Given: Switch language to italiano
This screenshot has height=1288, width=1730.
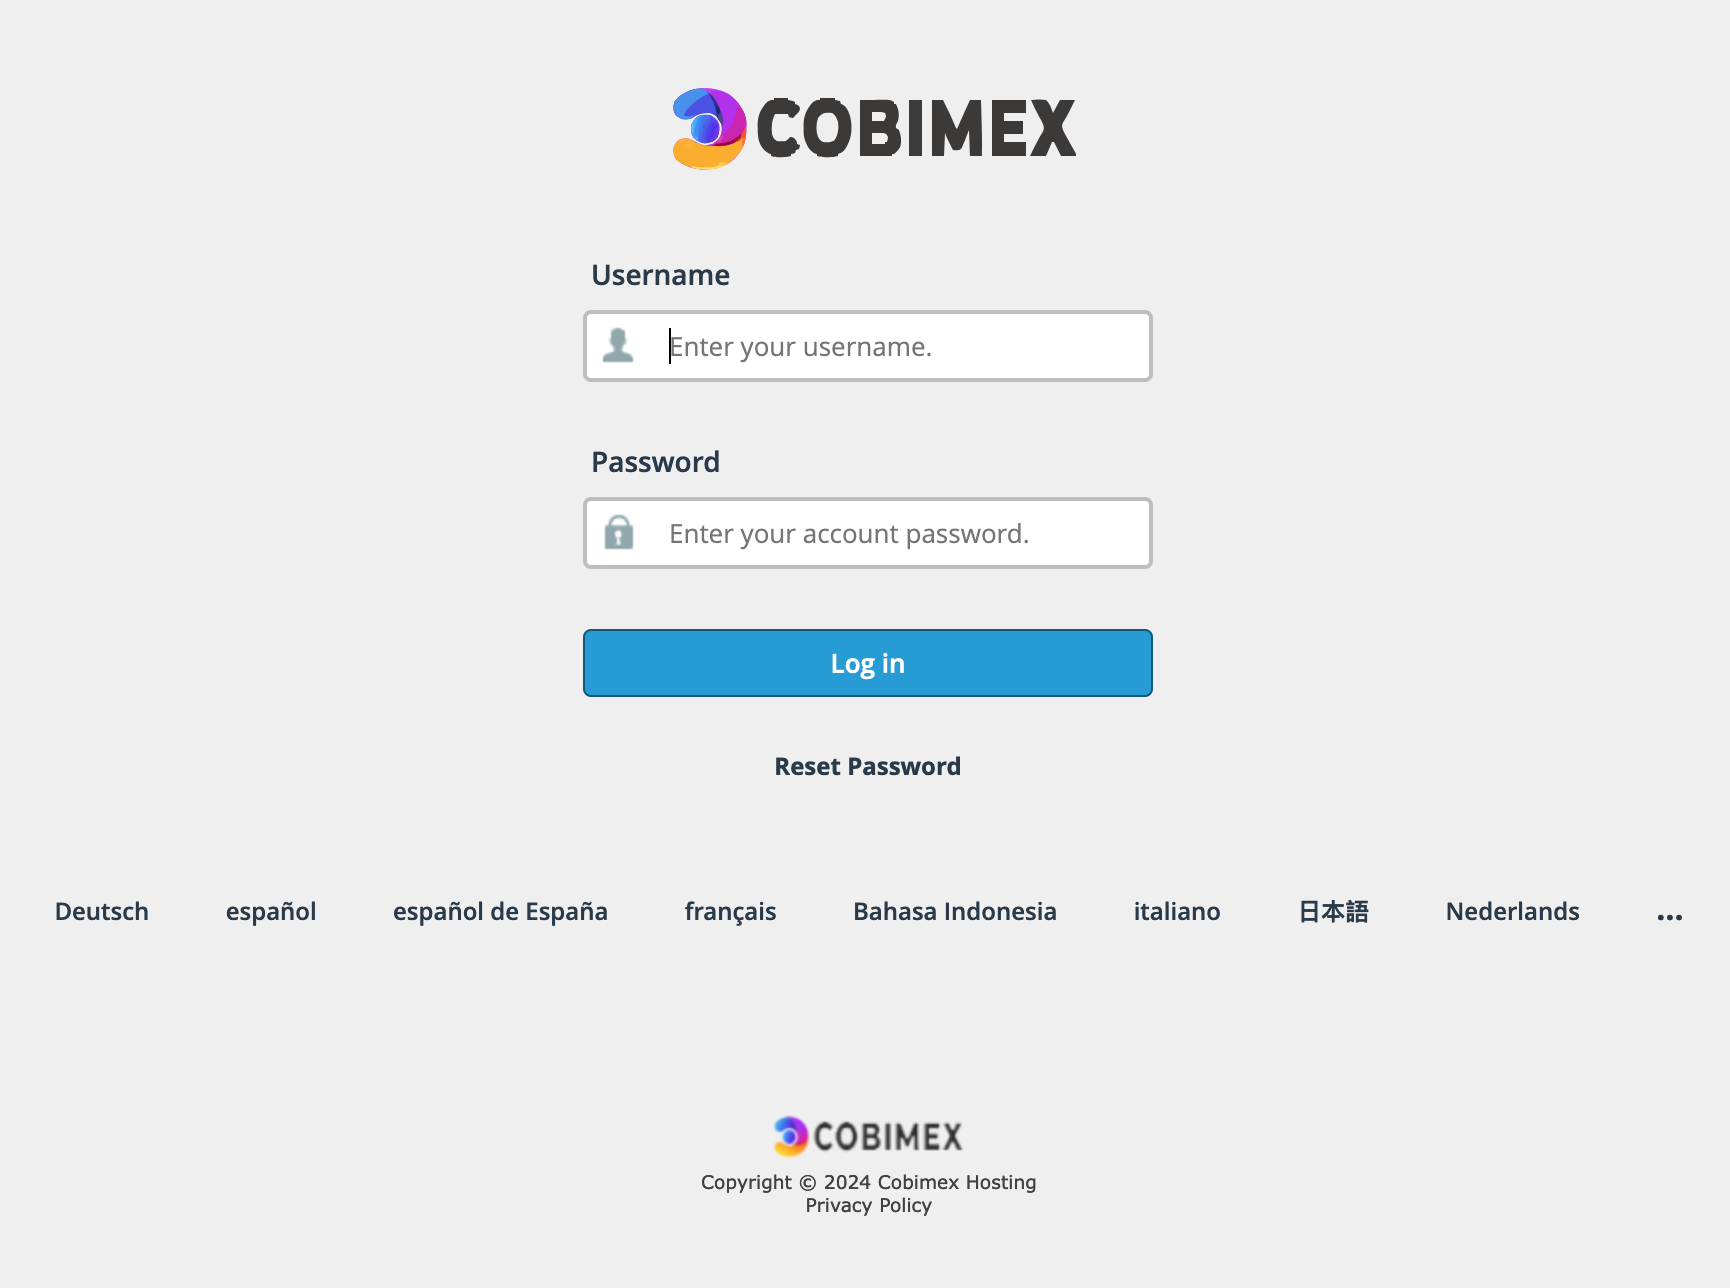Looking at the screenshot, I should coord(1177,911).
